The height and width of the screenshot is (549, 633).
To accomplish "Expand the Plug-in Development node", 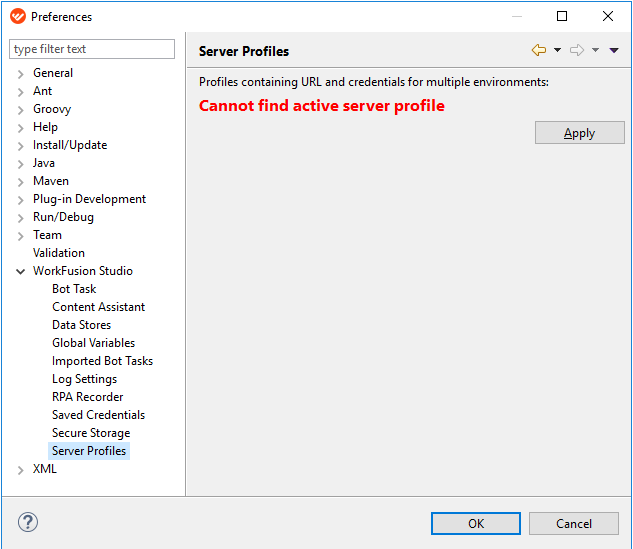I will (21, 200).
